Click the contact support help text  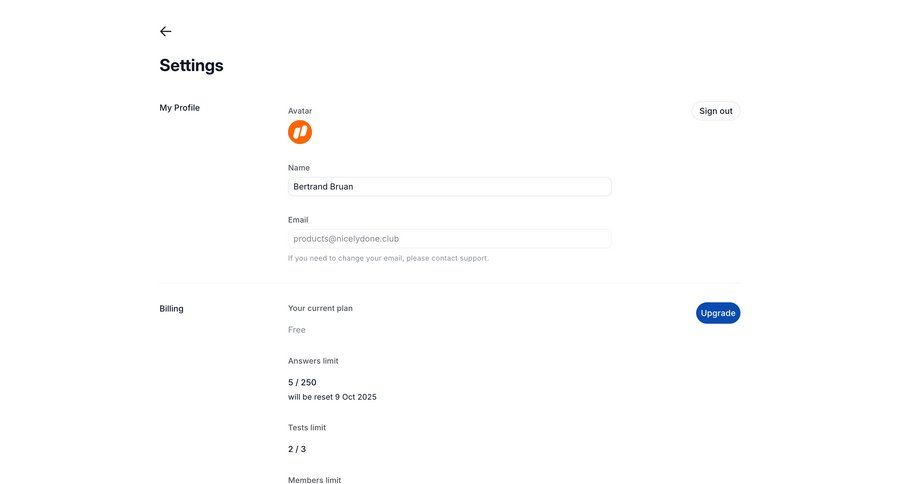coord(388,258)
